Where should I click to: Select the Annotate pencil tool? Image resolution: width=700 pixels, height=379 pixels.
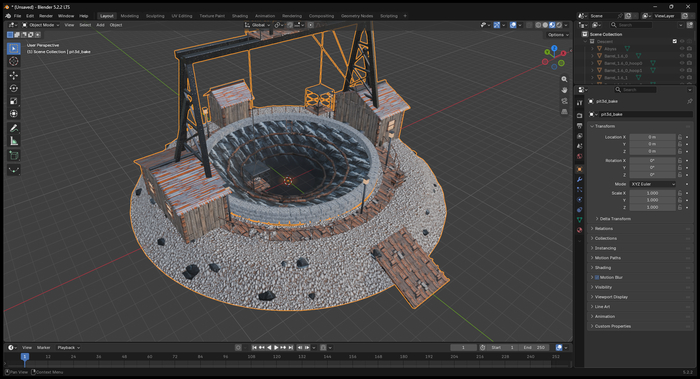[x=14, y=128]
